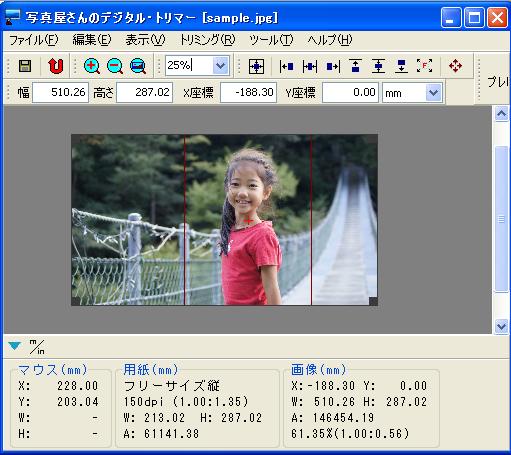The image size is (511, 455).
Task: Align the image to the right edge
Action: pos(333,66)
